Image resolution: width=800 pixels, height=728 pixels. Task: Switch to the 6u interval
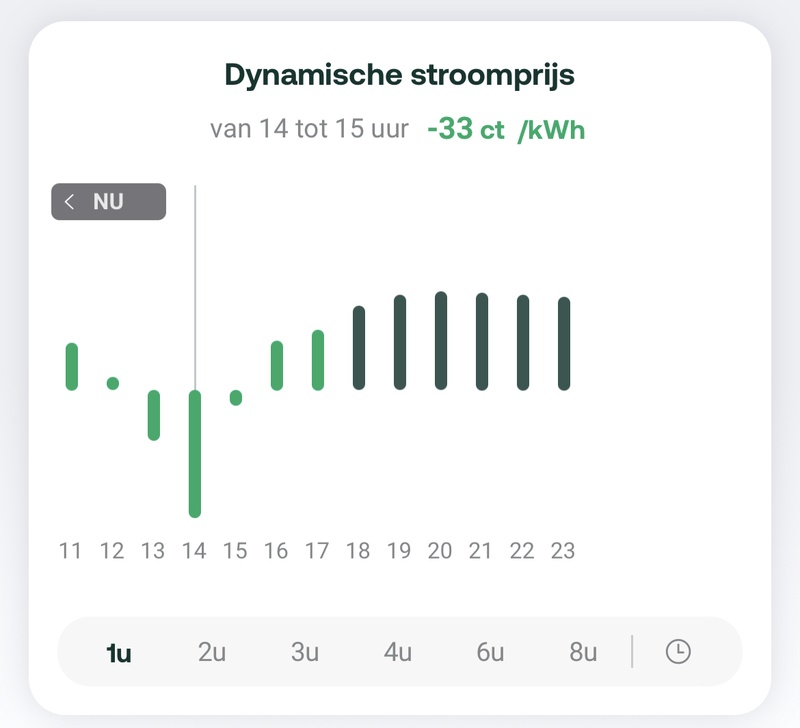490,653
